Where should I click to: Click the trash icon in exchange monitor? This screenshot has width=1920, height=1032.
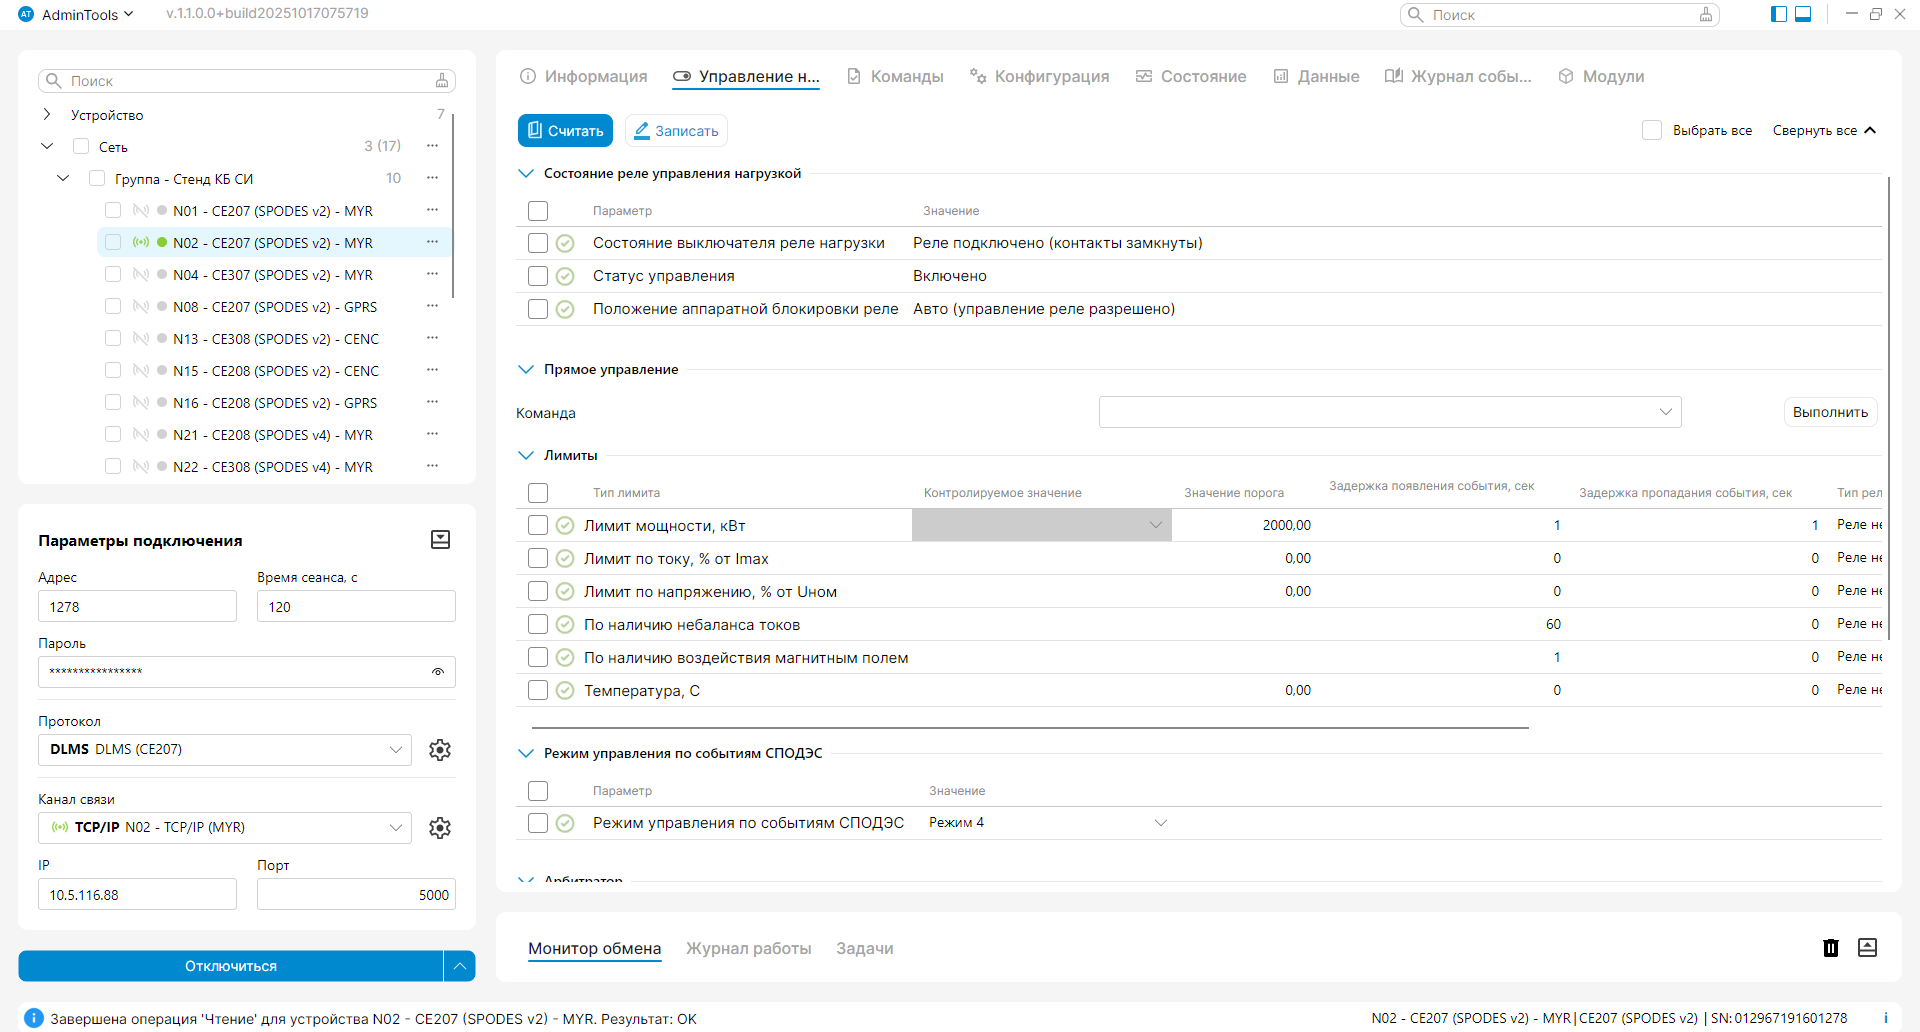[1831, 948]
